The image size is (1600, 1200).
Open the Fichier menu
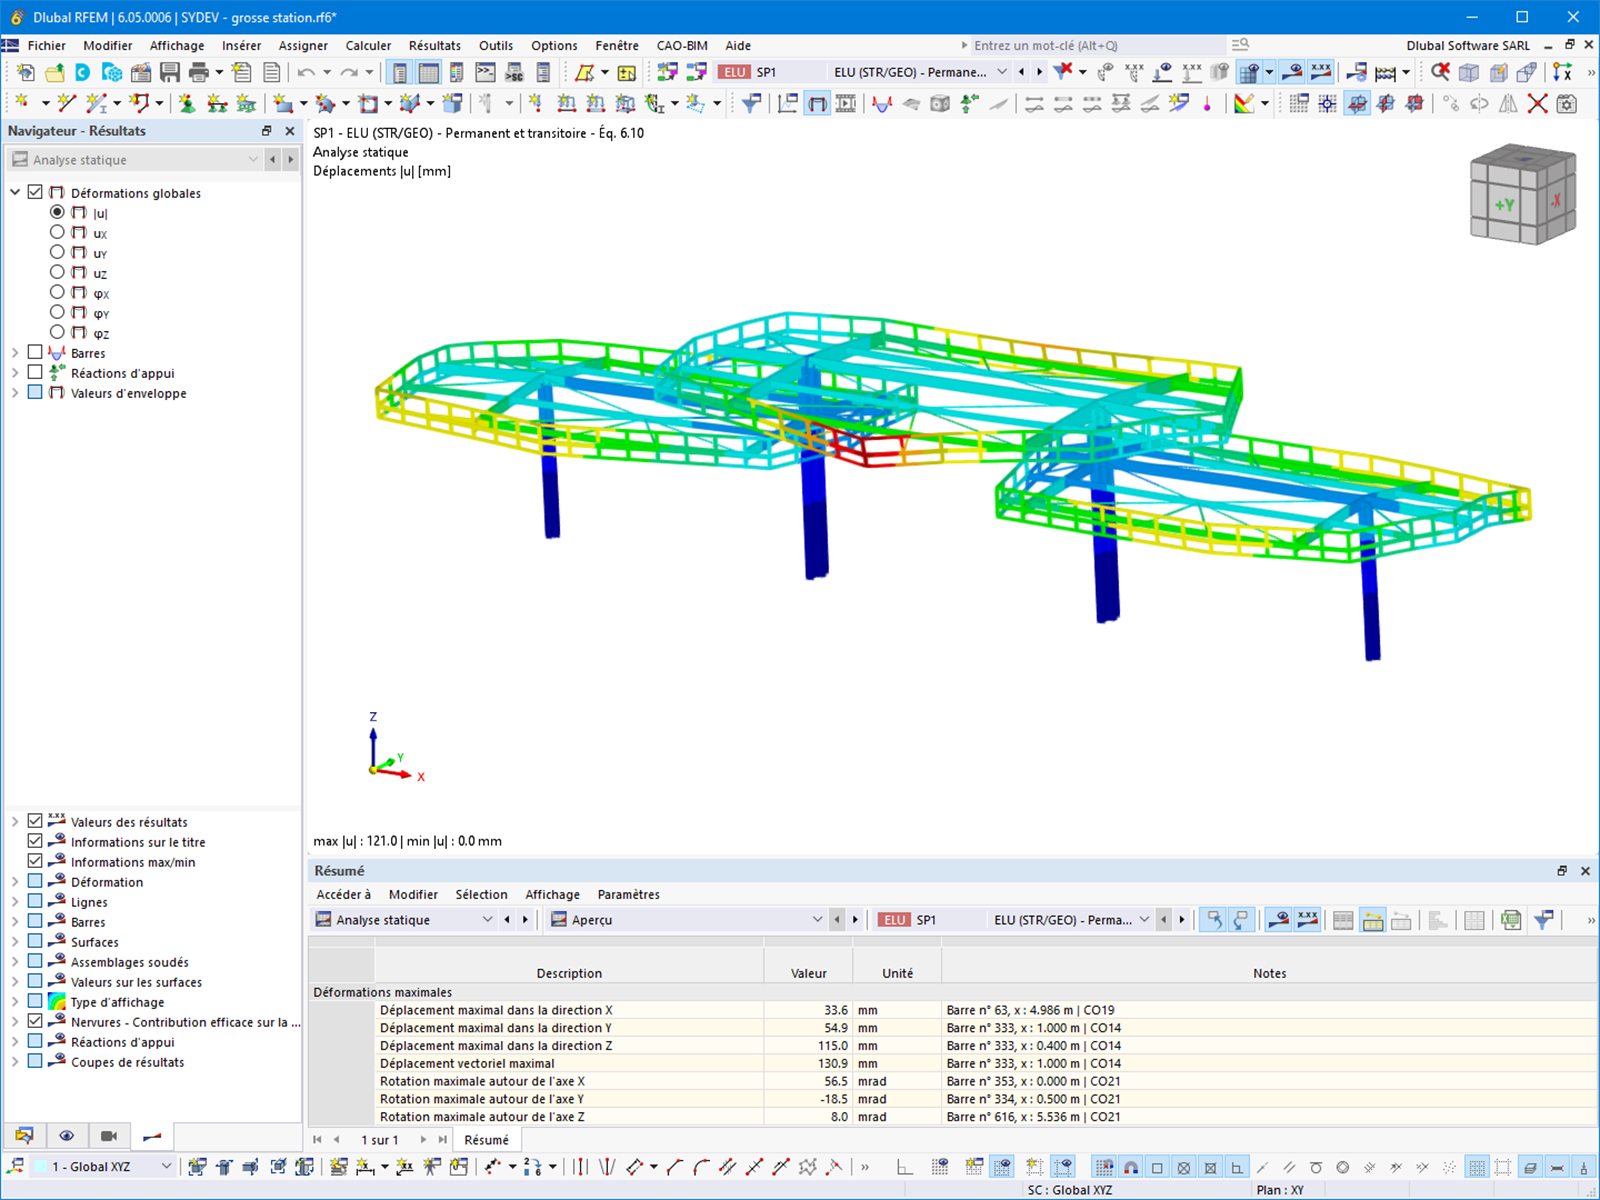(47, 45)
